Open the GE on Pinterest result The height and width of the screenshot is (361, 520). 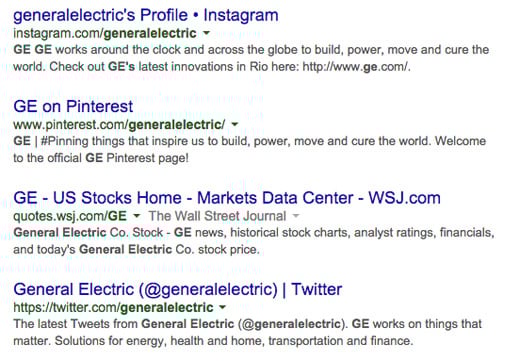[x=73, y=106]
